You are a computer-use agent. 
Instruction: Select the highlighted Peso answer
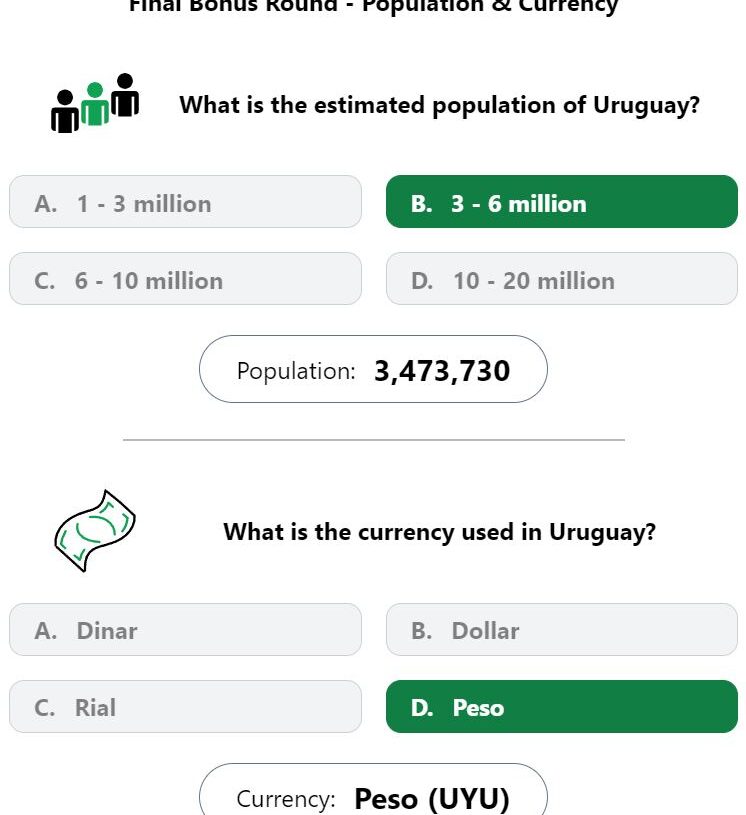click(561, 706)
